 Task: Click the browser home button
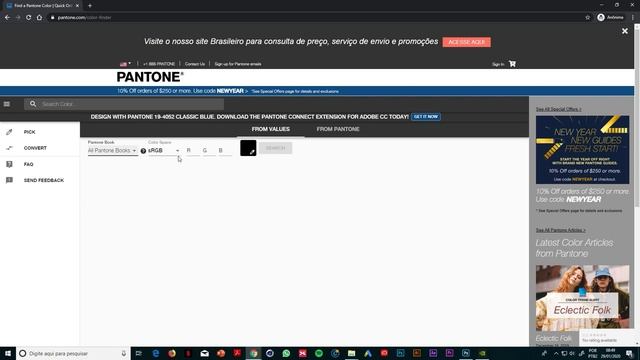click(x=39, y=18)
